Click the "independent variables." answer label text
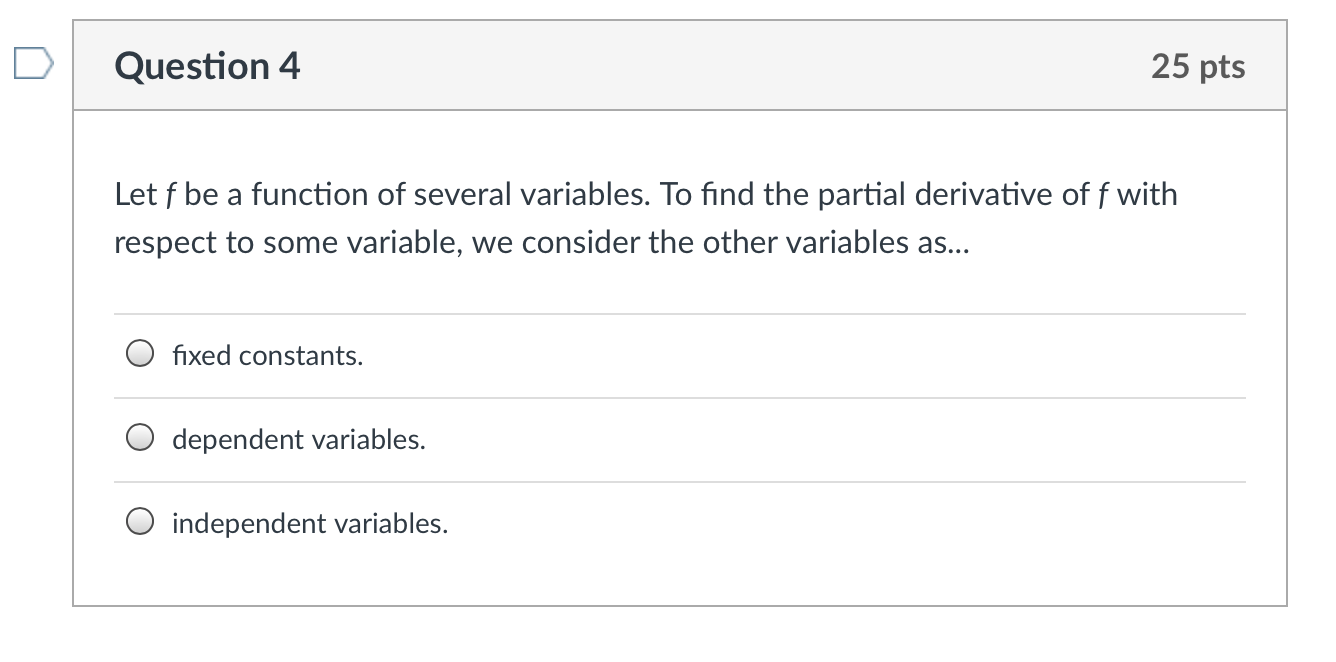 (310, 524)
